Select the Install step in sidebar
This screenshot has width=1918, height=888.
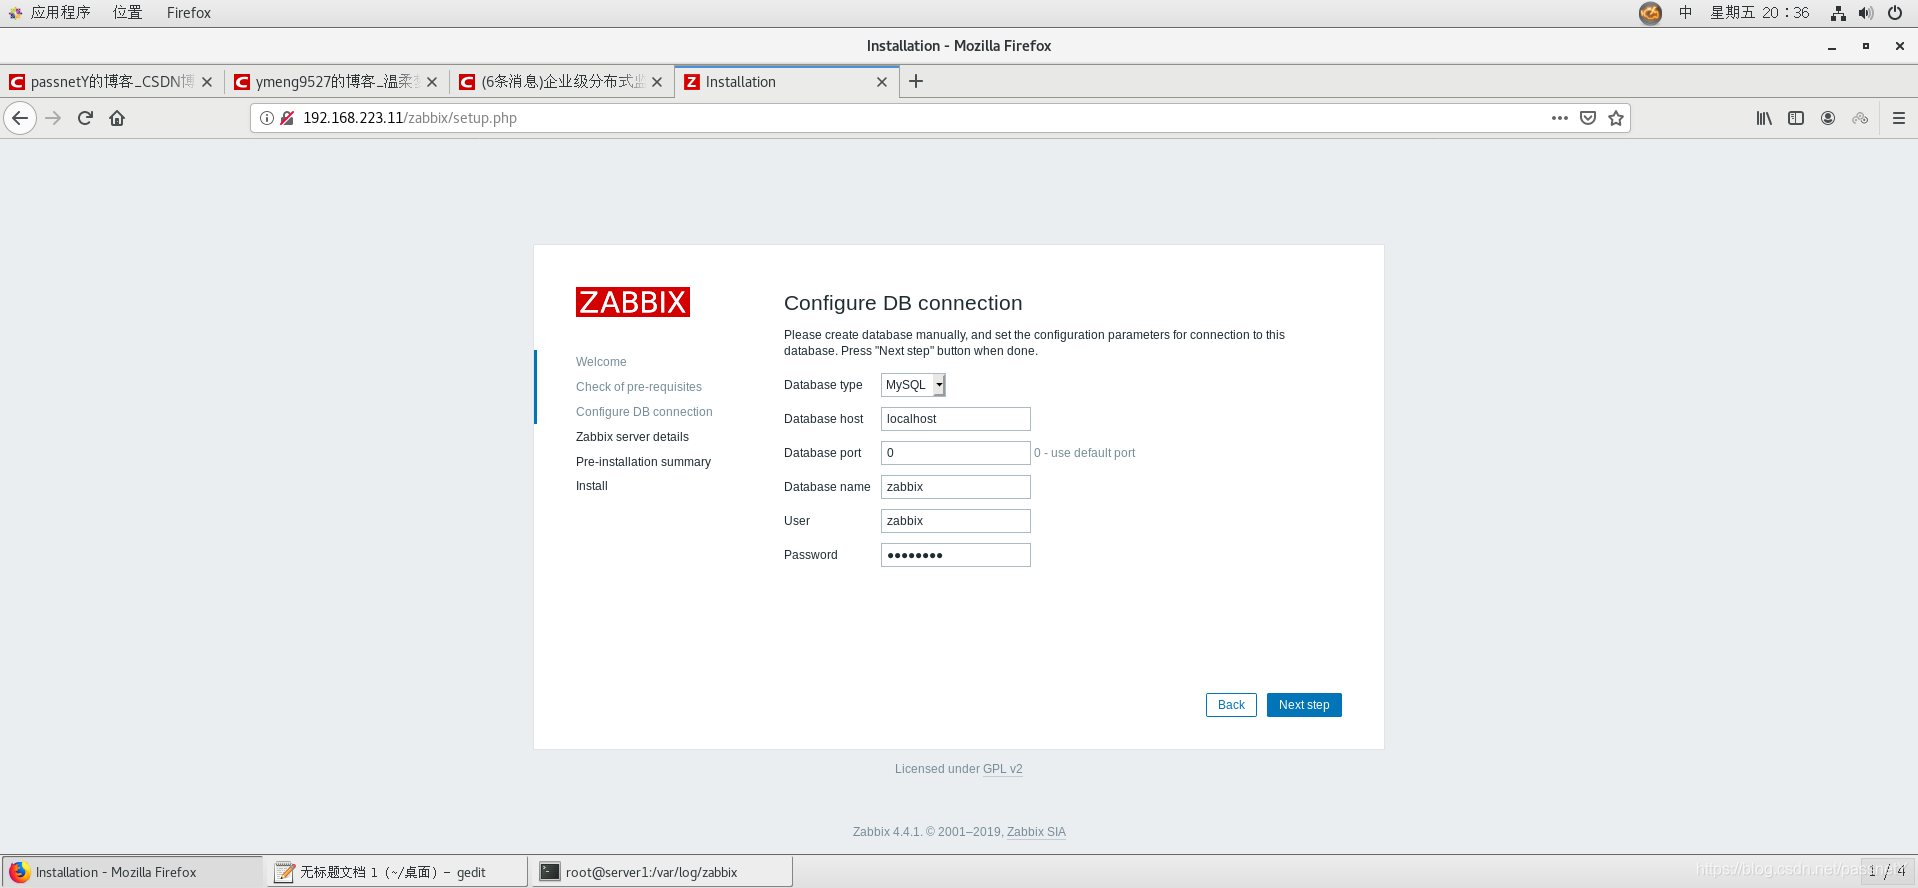tap(592, 486)
